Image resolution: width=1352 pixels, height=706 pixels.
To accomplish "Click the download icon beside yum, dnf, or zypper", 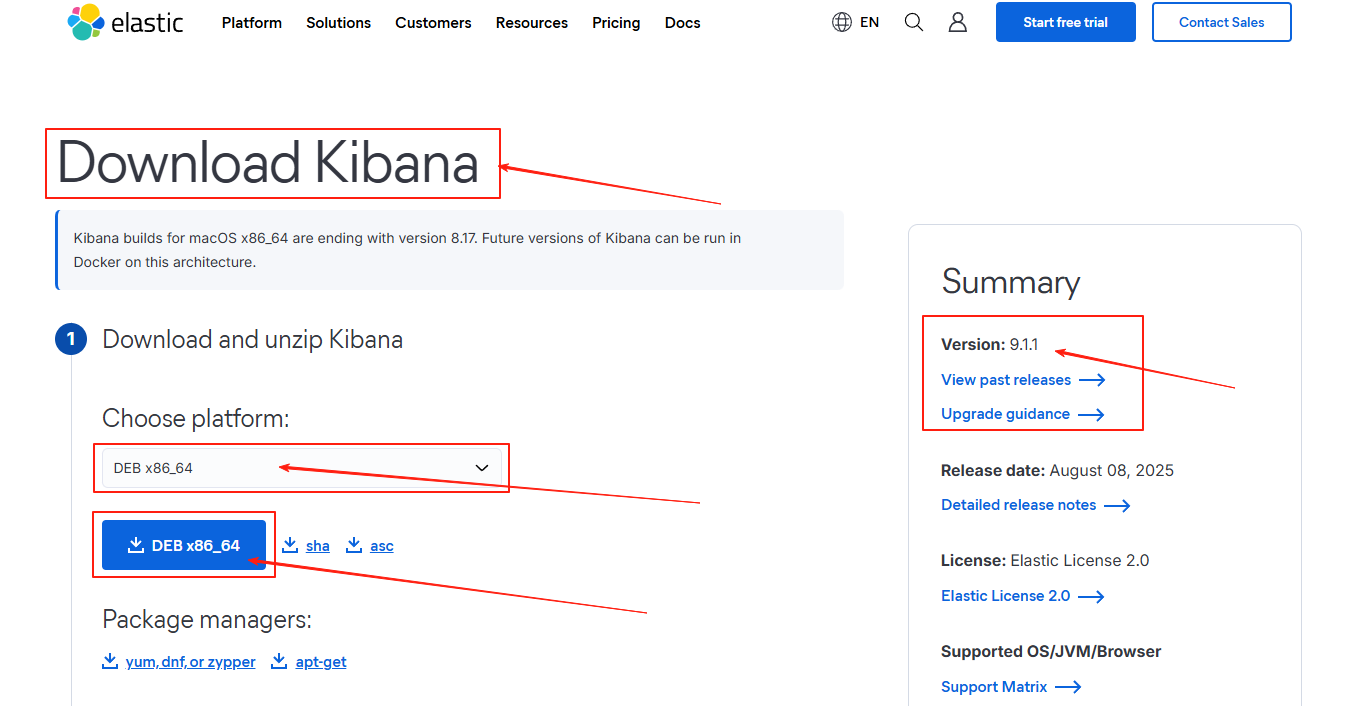I will 110,661.
